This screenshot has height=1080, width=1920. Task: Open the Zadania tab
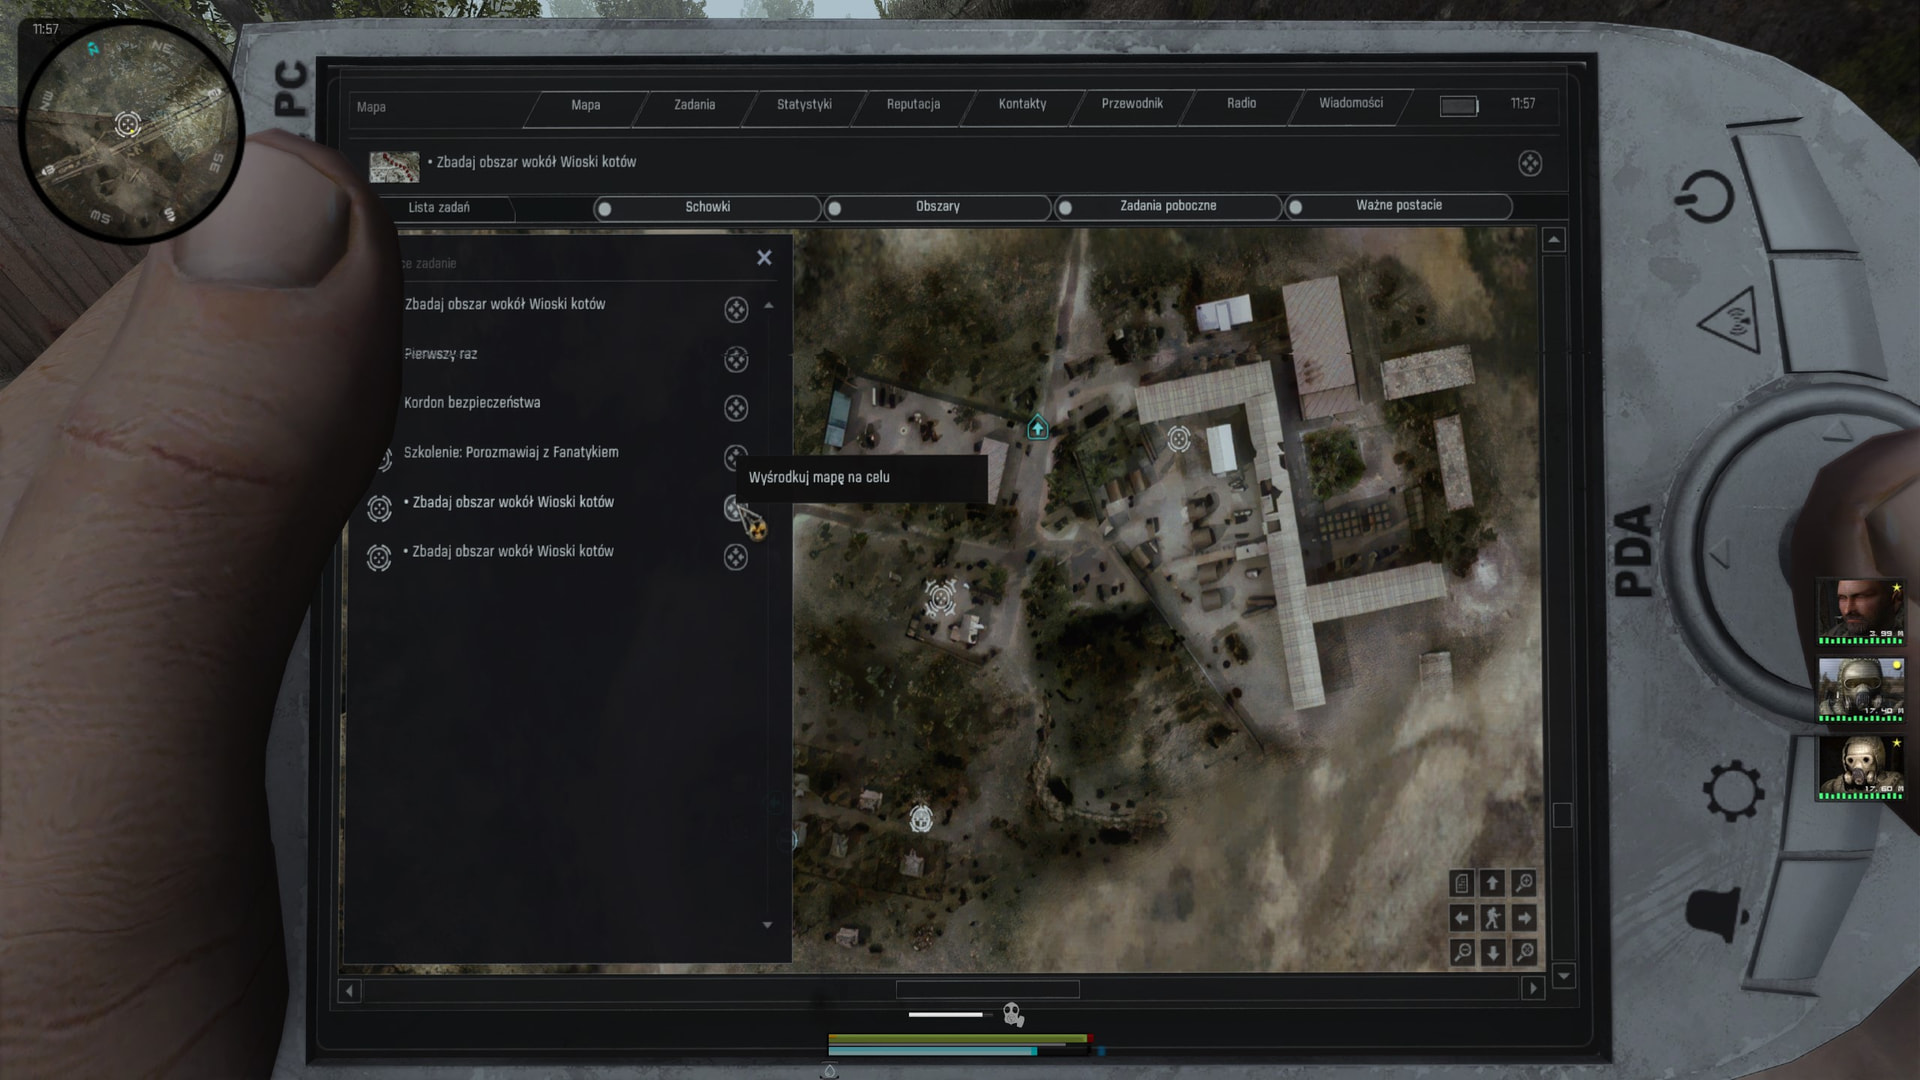click(694, 104)
